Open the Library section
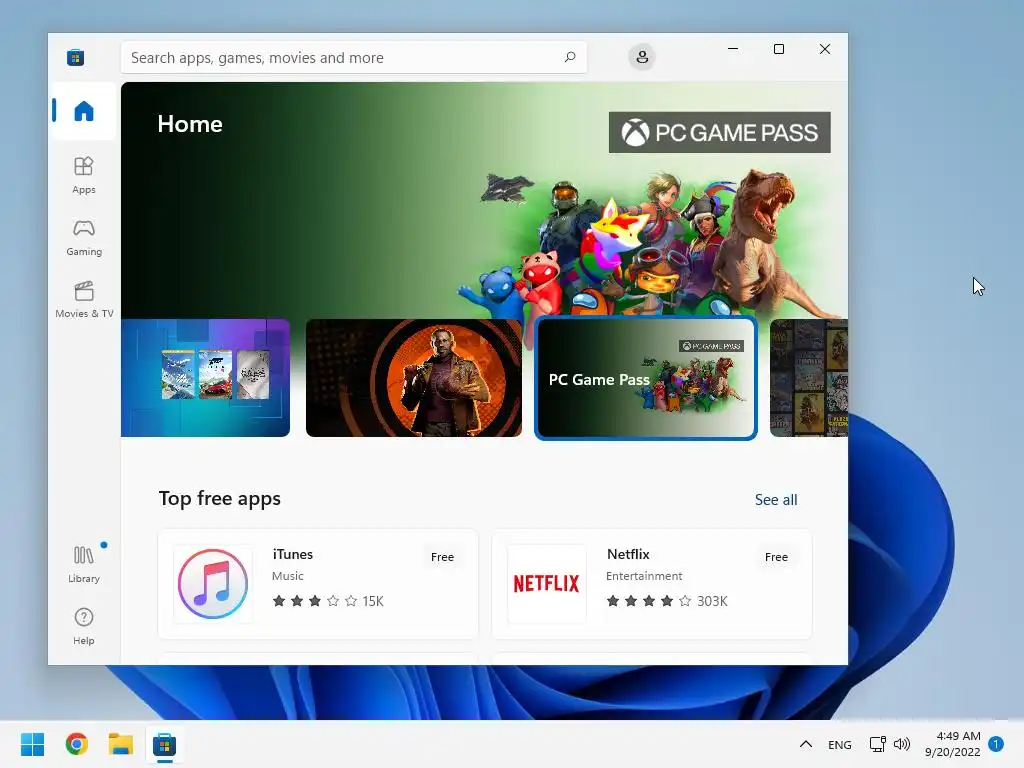Screen dimensions: 1024x768 [x=84, y=564]
